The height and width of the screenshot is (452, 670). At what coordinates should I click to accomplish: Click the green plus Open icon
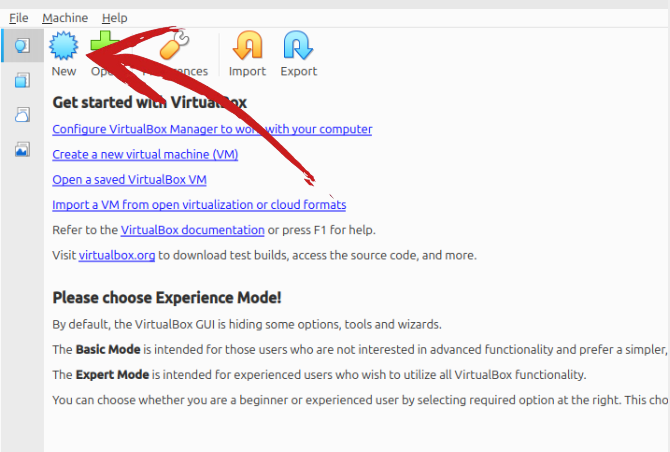(103, 44)
